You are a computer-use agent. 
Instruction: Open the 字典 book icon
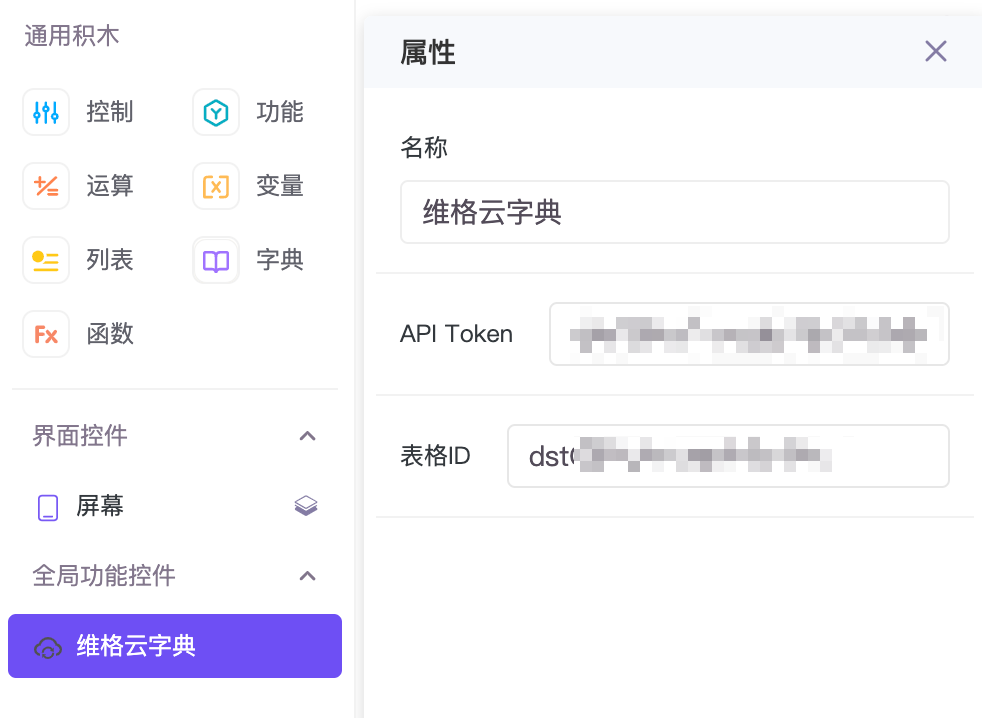[x=216, y=260]
